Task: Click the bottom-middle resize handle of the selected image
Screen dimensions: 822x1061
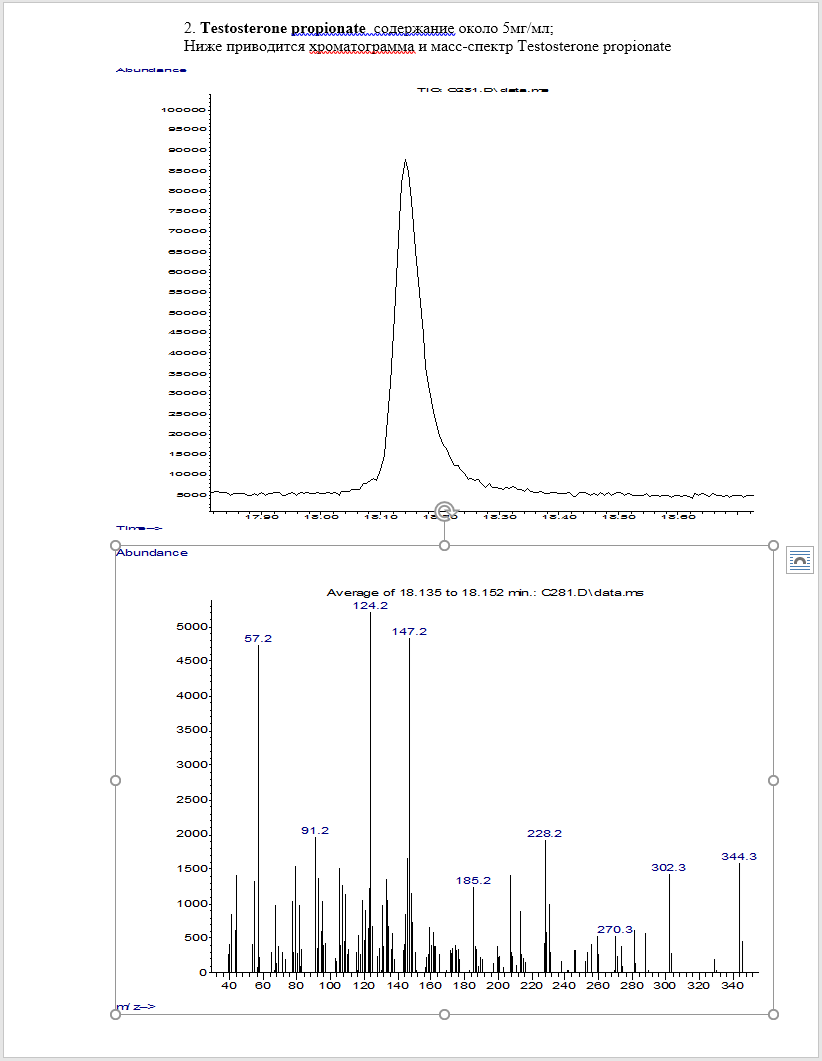Action: pos(445,1014)
